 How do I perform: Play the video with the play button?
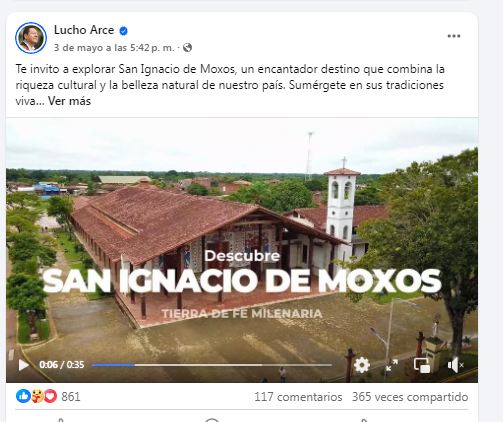click(23, 365)
